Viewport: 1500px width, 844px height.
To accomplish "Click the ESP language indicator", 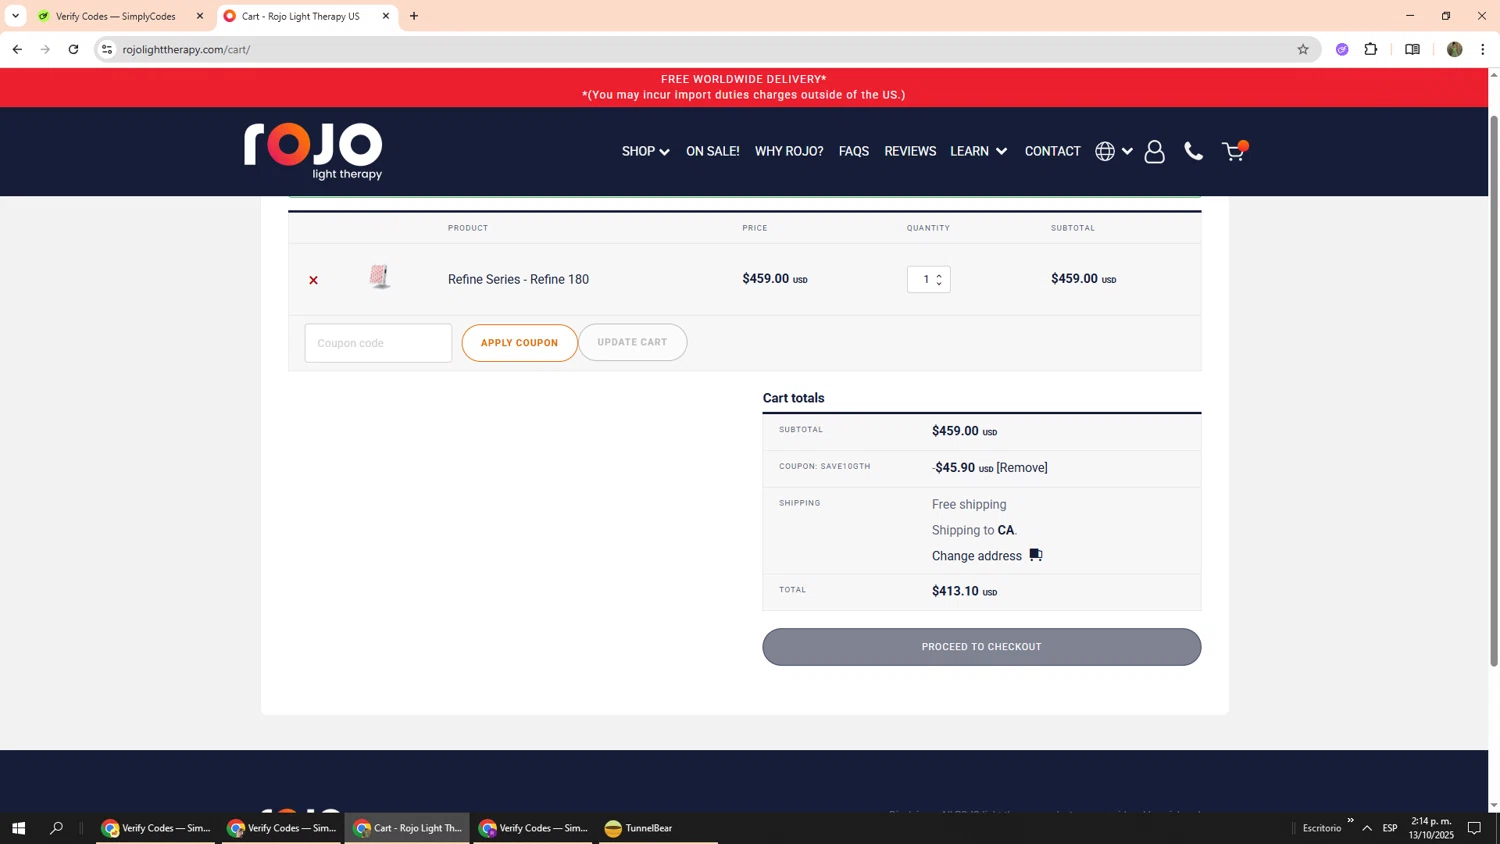I will (1390, 828).
